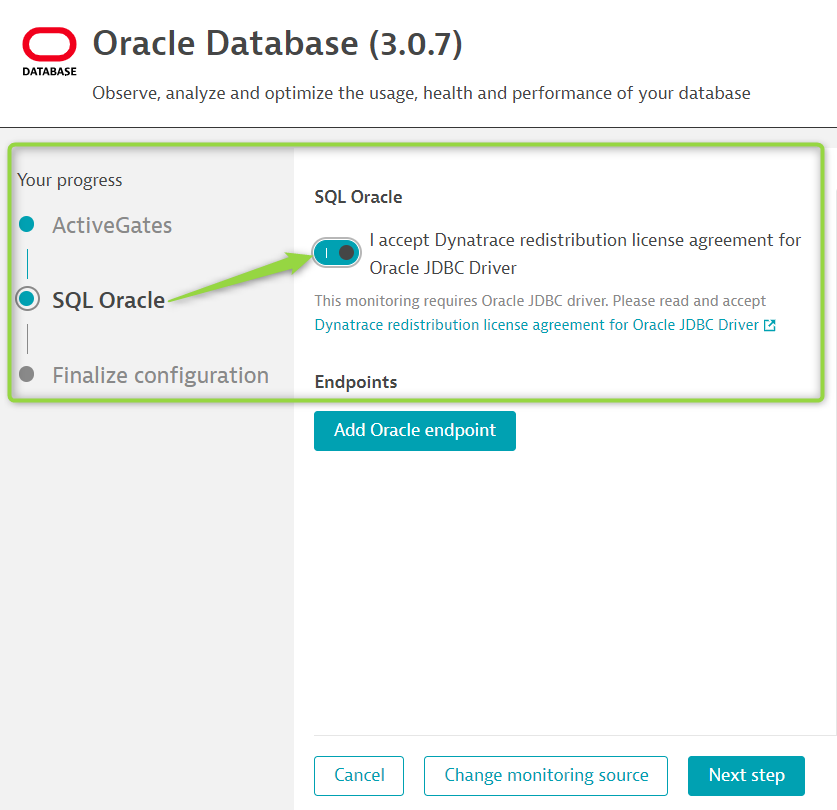This screenshot has height=810, width=837.
Task: Go to the ActiveGates step
Action: [x=112, y=225]
